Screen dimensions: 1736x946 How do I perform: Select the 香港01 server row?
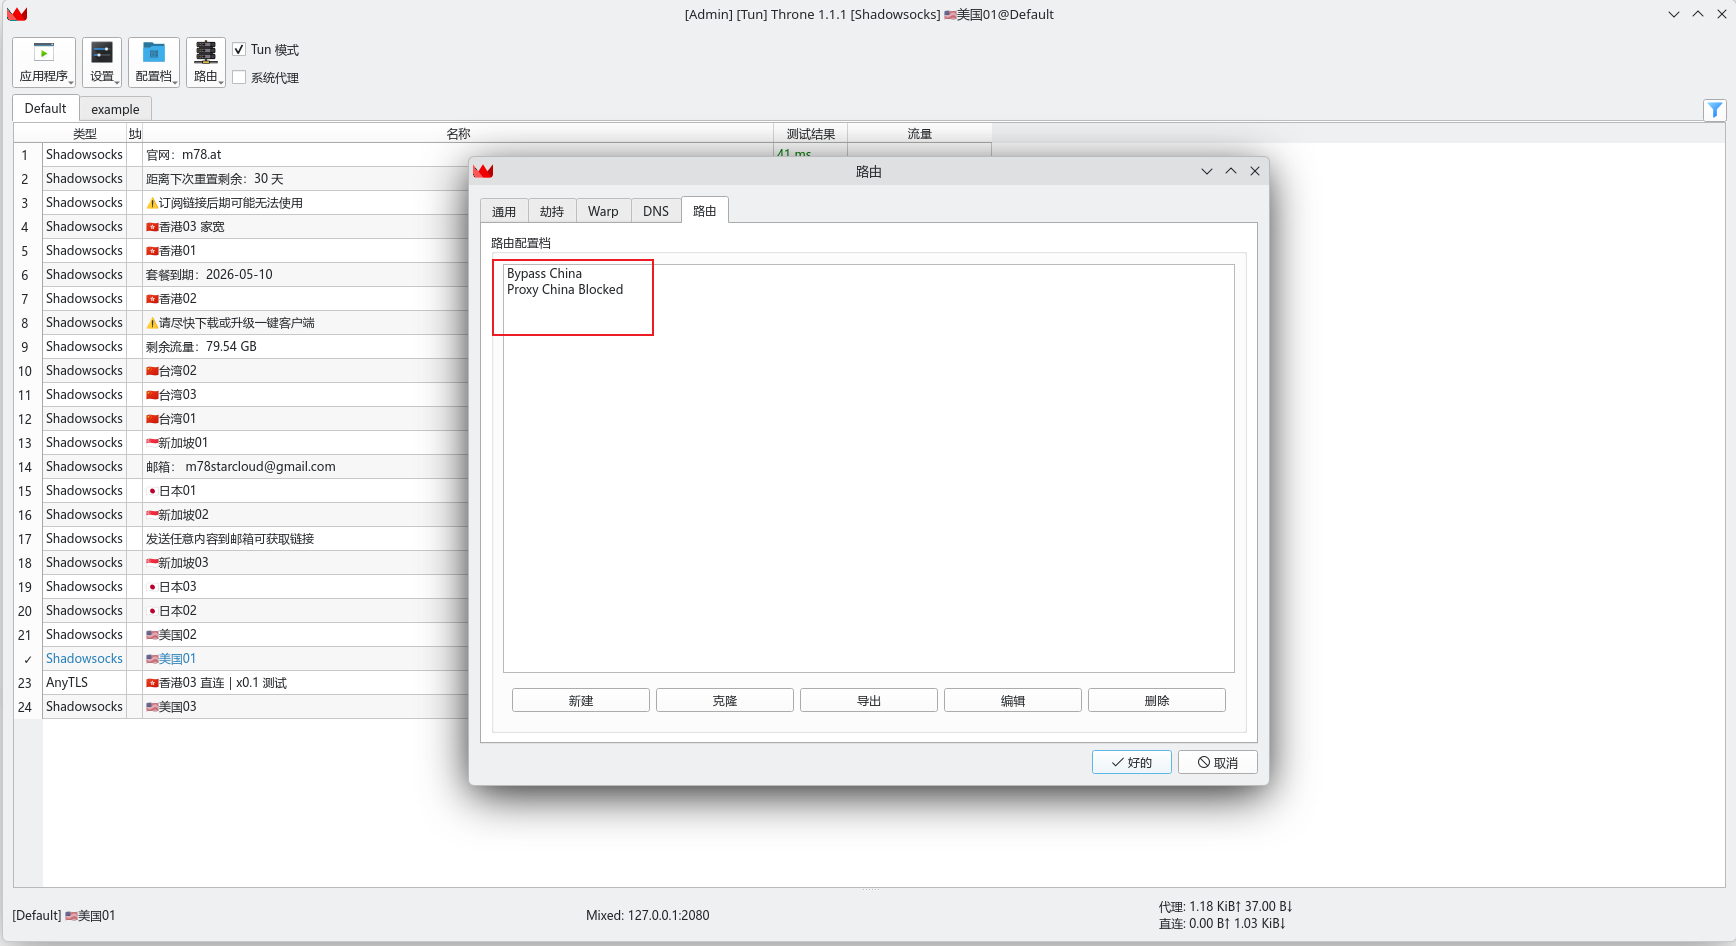pos(255,251)
